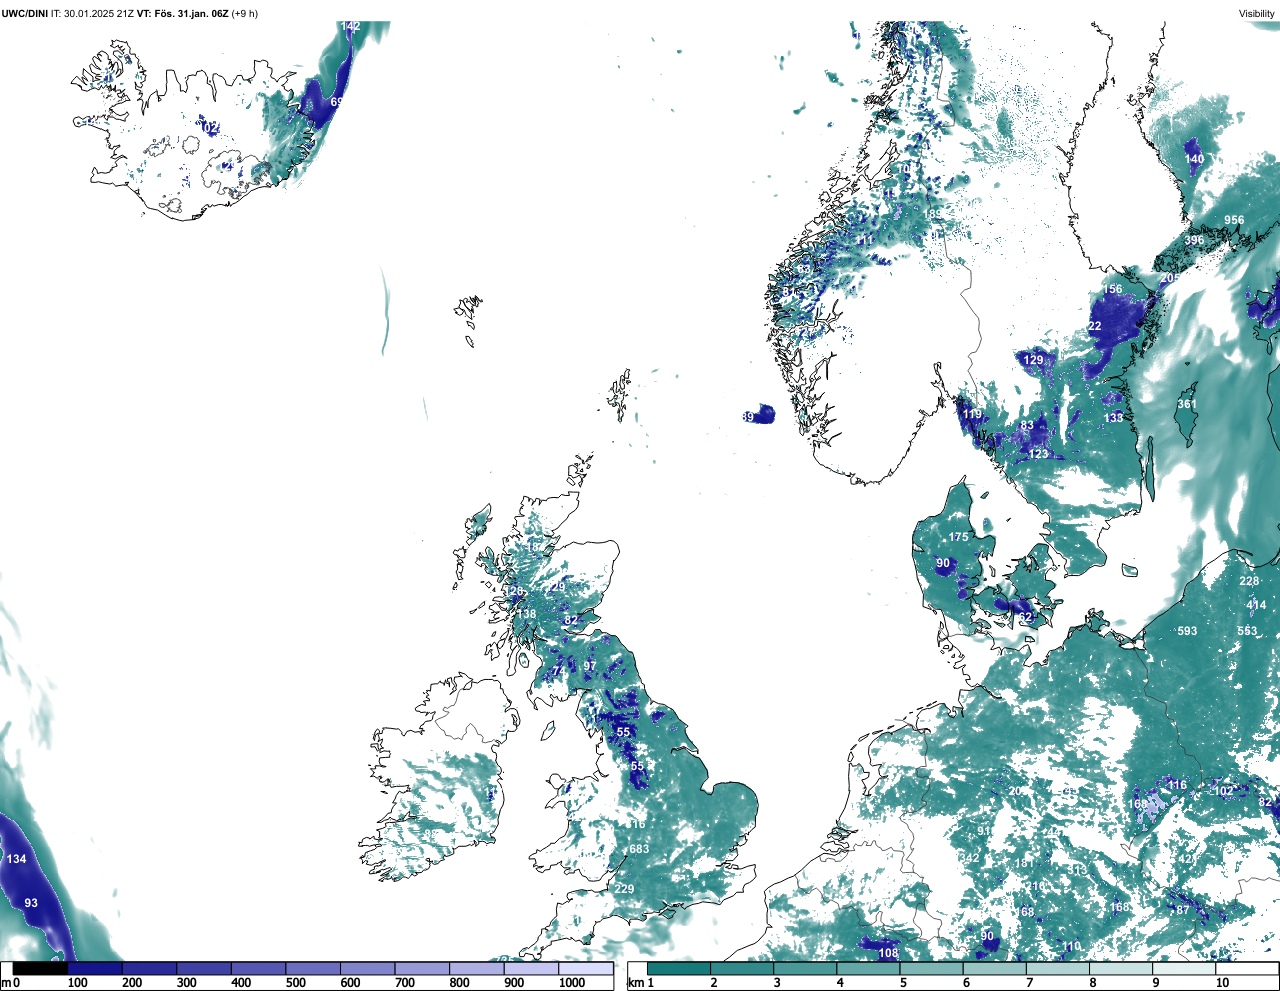Click the '229' value over southern England

[x=624, y=889]
